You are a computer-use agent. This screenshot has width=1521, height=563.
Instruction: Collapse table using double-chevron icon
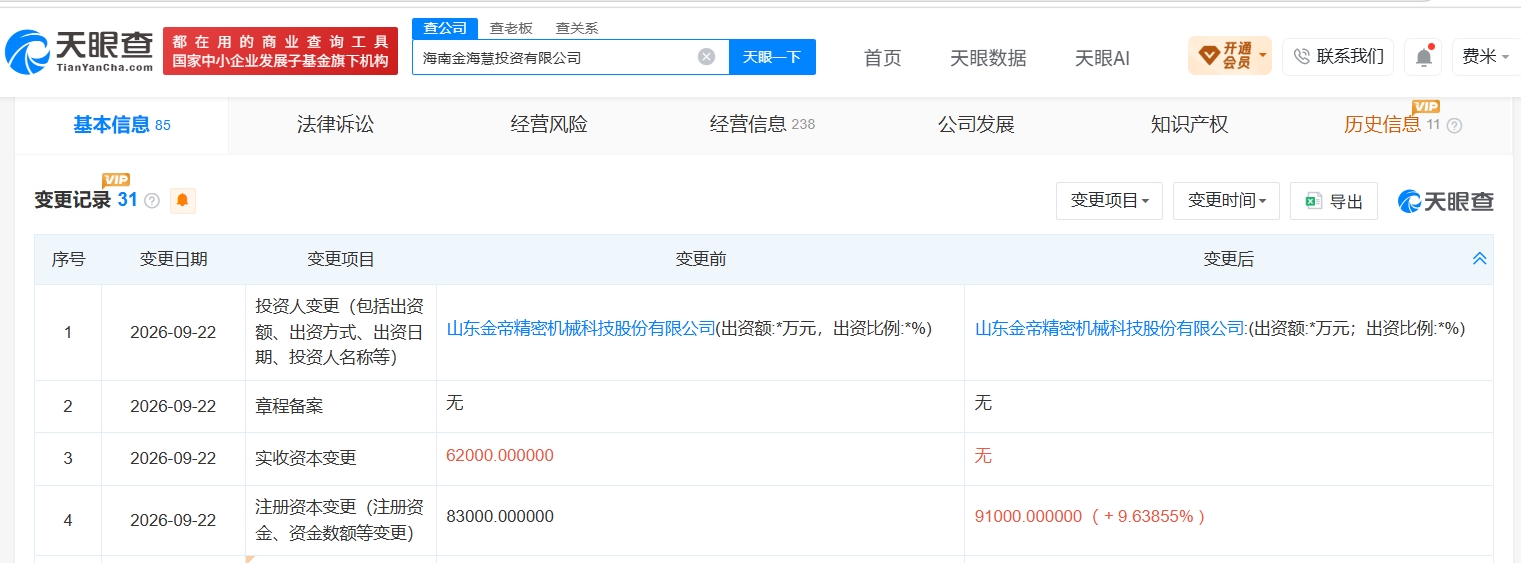(x=1480, y=259)
